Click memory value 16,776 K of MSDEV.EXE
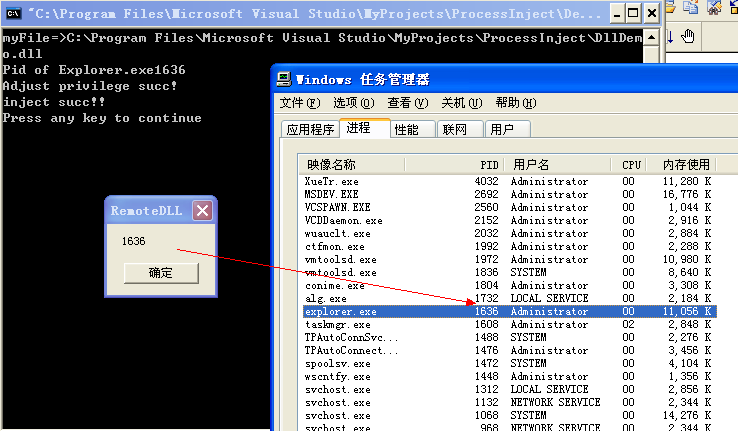The height and width of the screenshot is (431, 738). pyautogui.click(x=687, y=194)
